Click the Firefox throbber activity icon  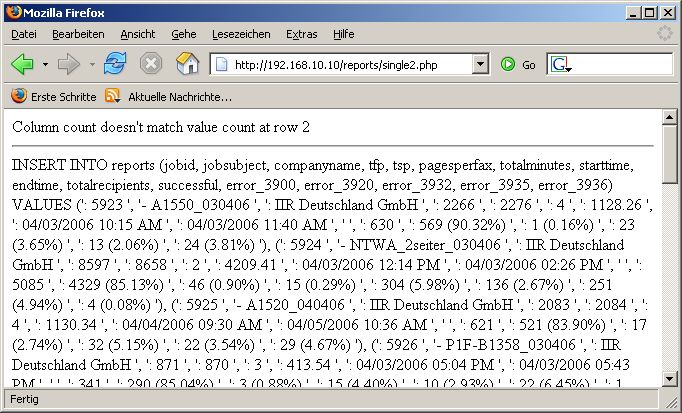click(664, 34)
